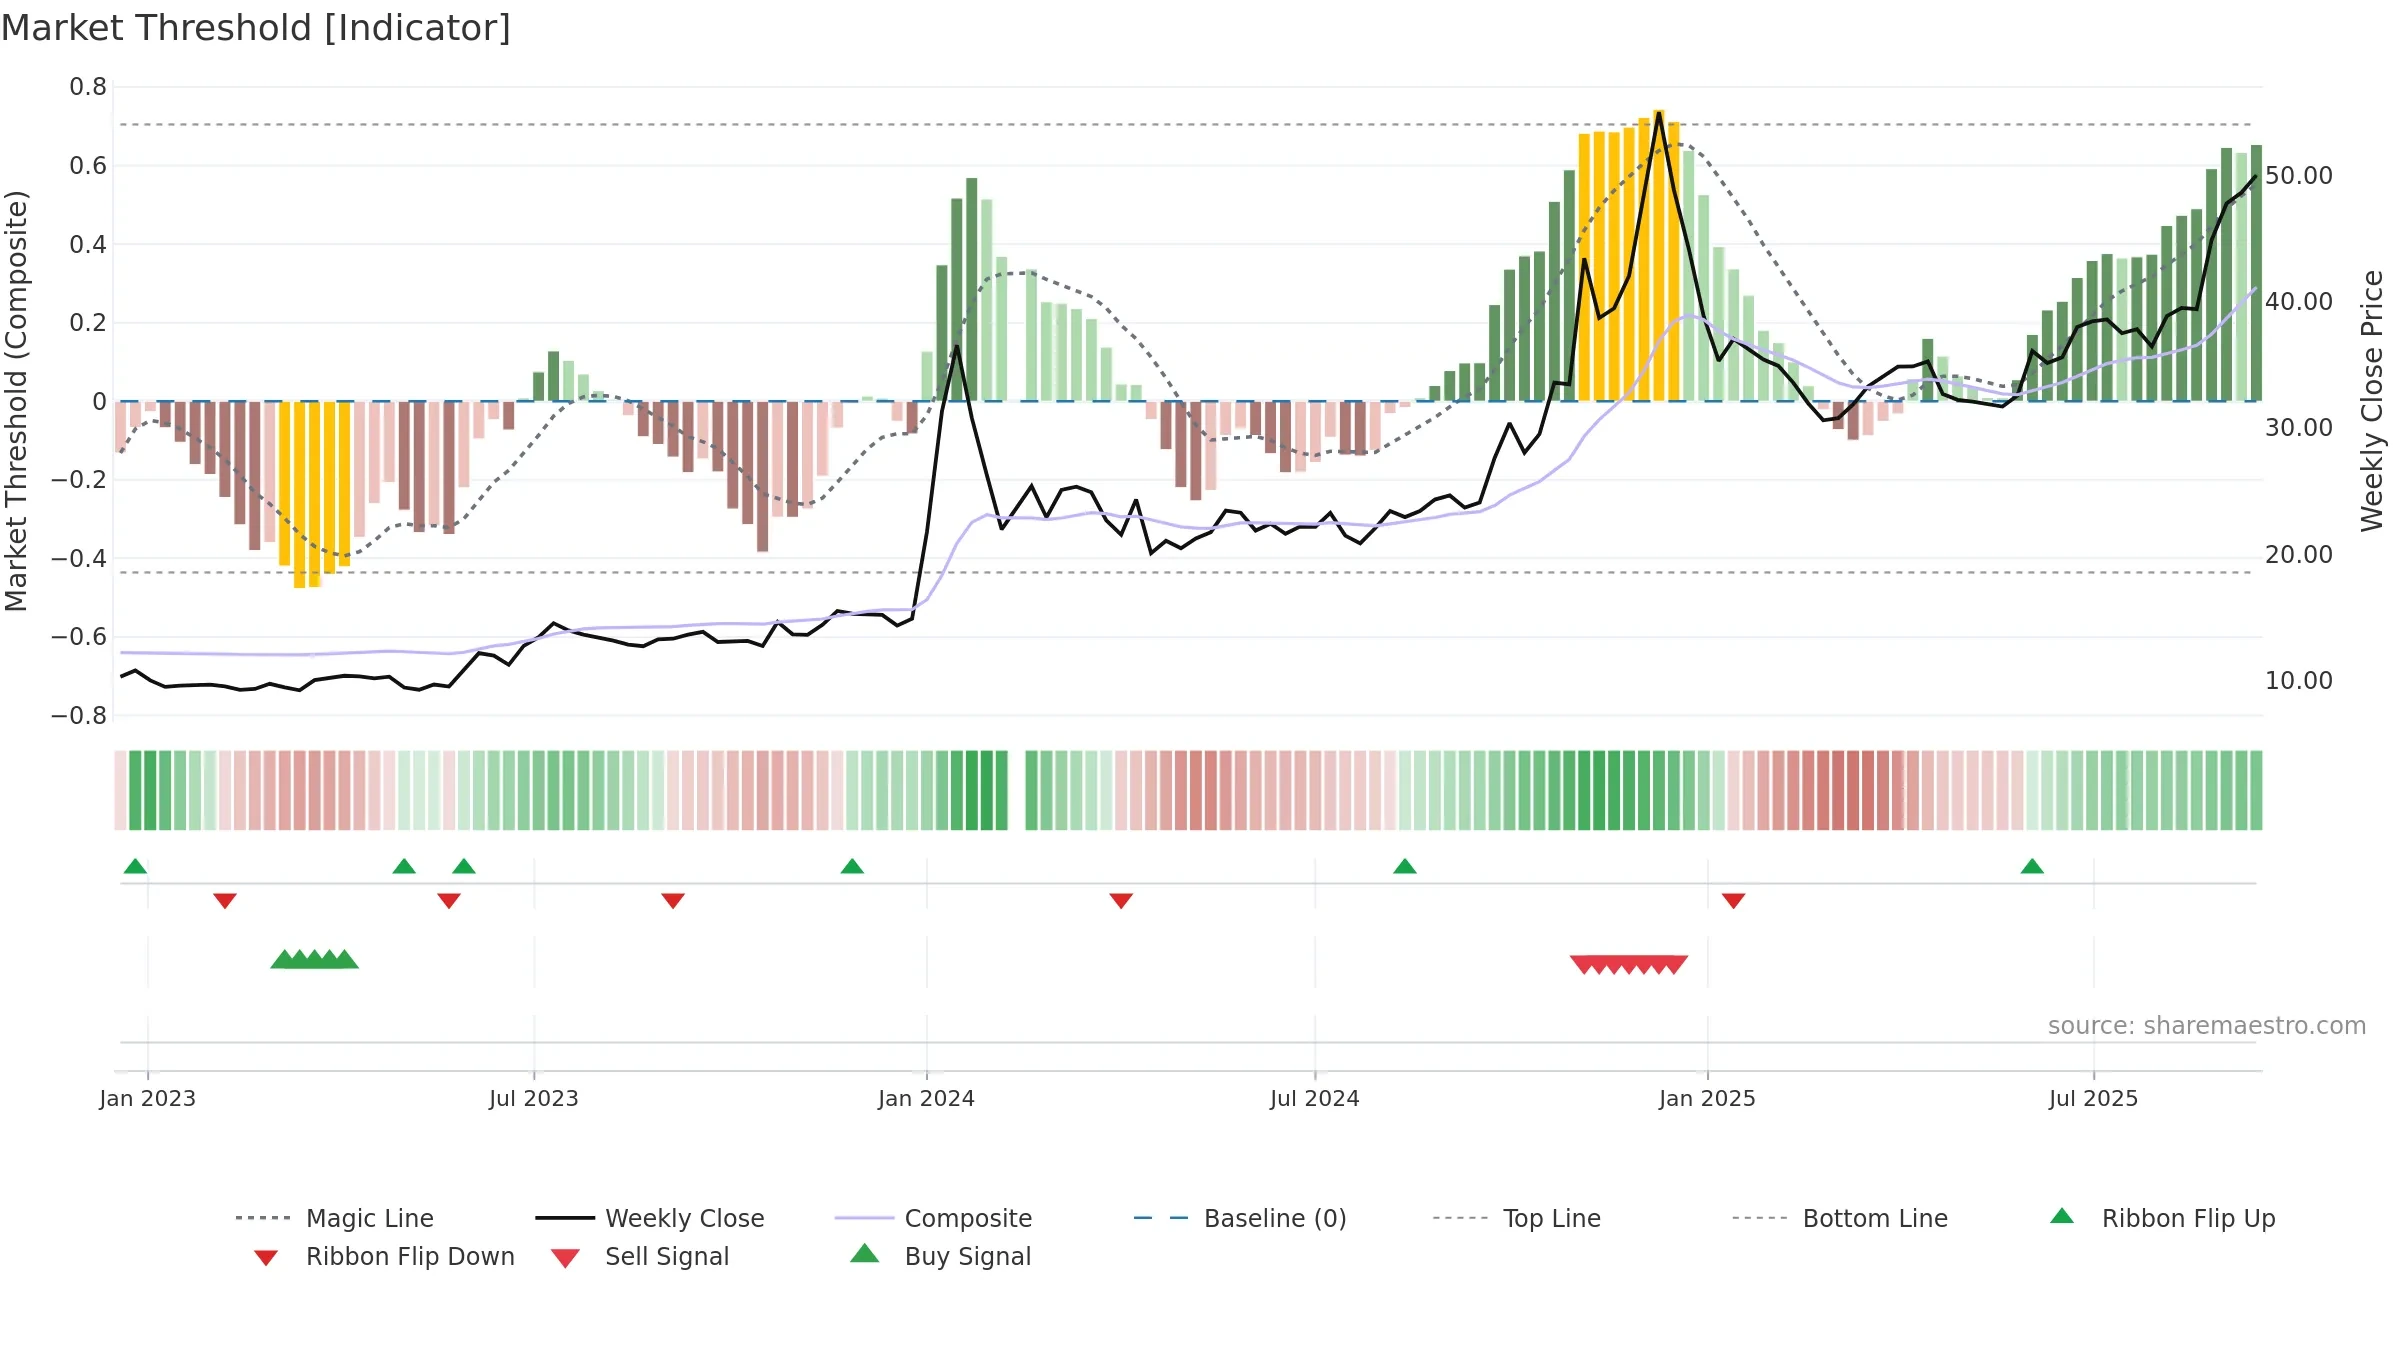Toggle the Buy Signal legend entry
2400x1350 pixels.
tap(940, 1256)
